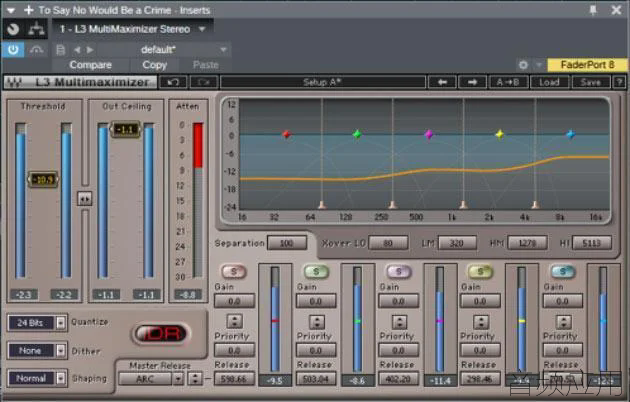Click Copy in the host bar
Screen dimensions: 630x402
click(154, 65)
